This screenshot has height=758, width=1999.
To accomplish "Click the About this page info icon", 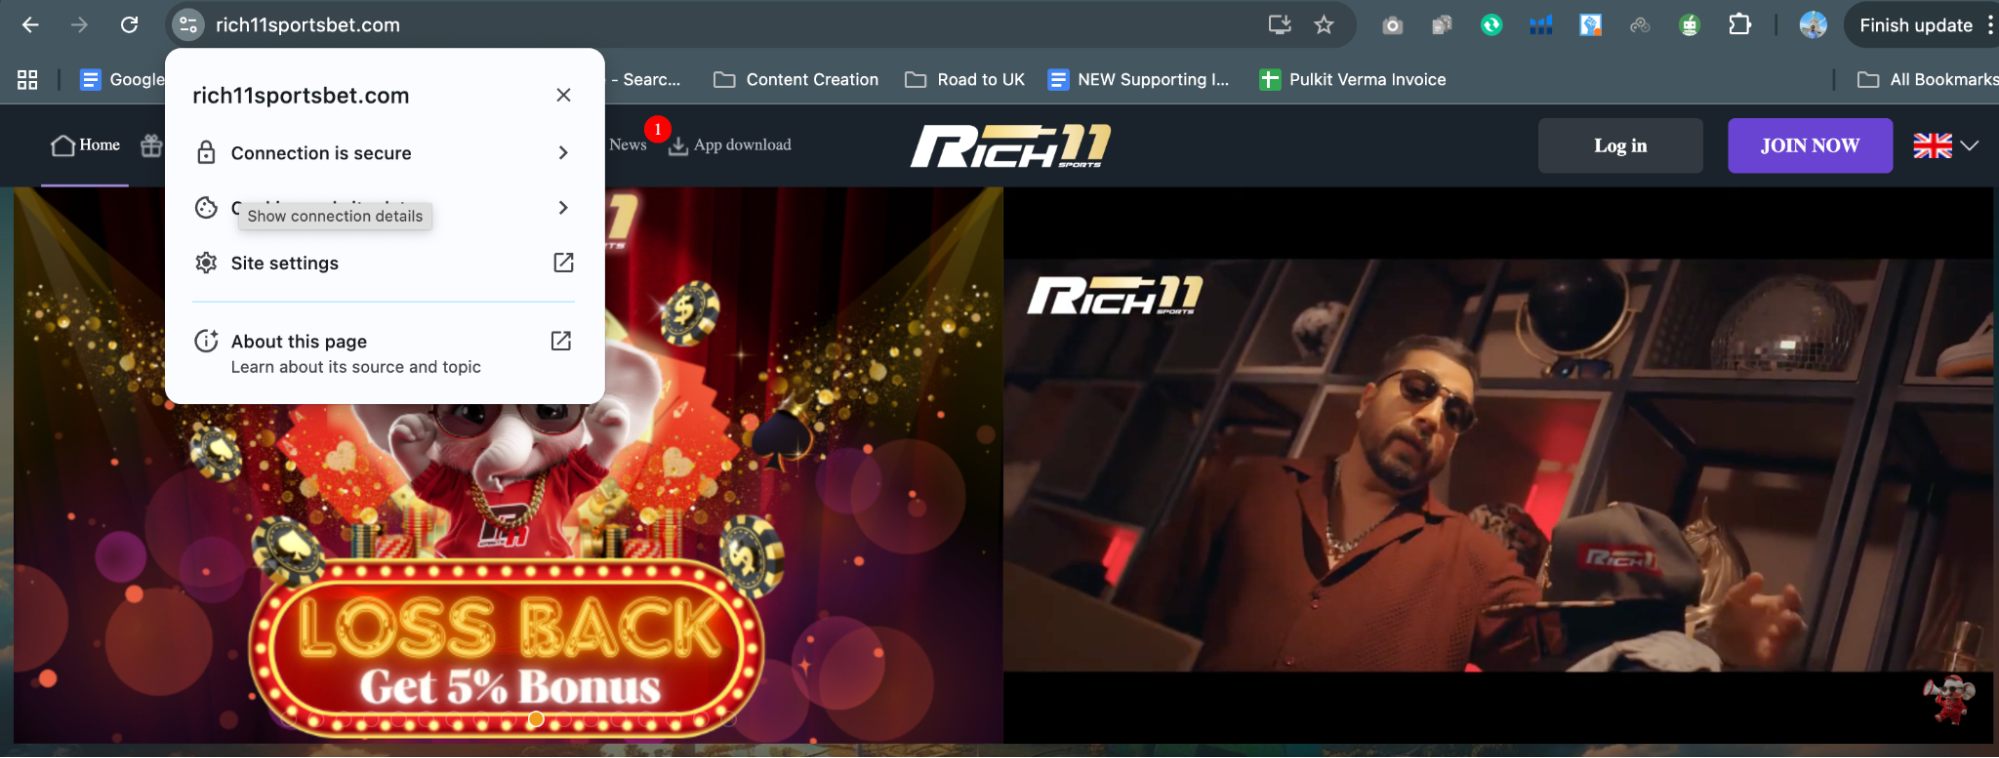I will tap(206, 341).
